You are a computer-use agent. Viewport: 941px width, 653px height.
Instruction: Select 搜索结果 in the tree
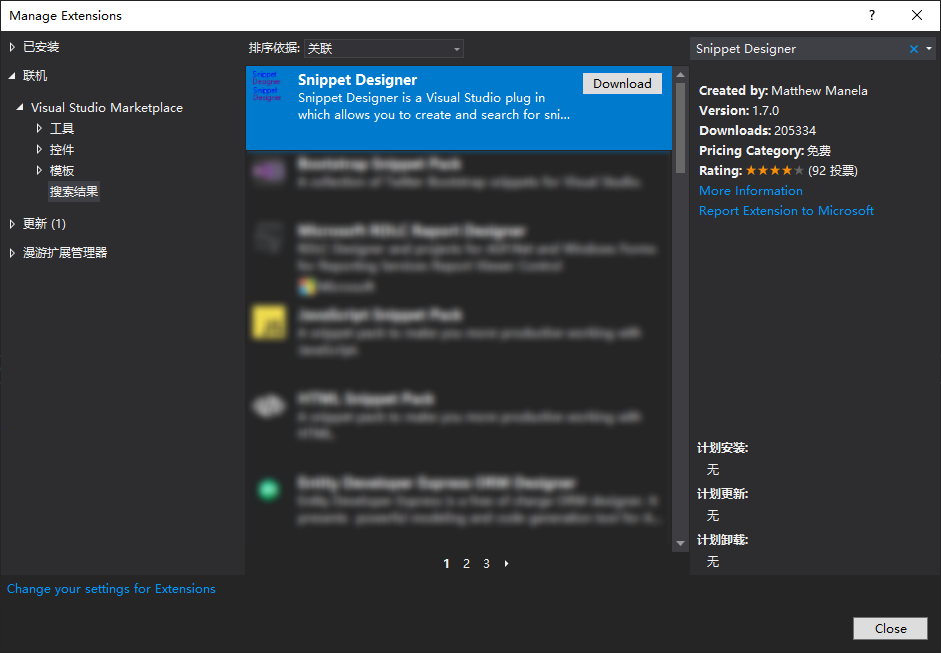(74, 191)
